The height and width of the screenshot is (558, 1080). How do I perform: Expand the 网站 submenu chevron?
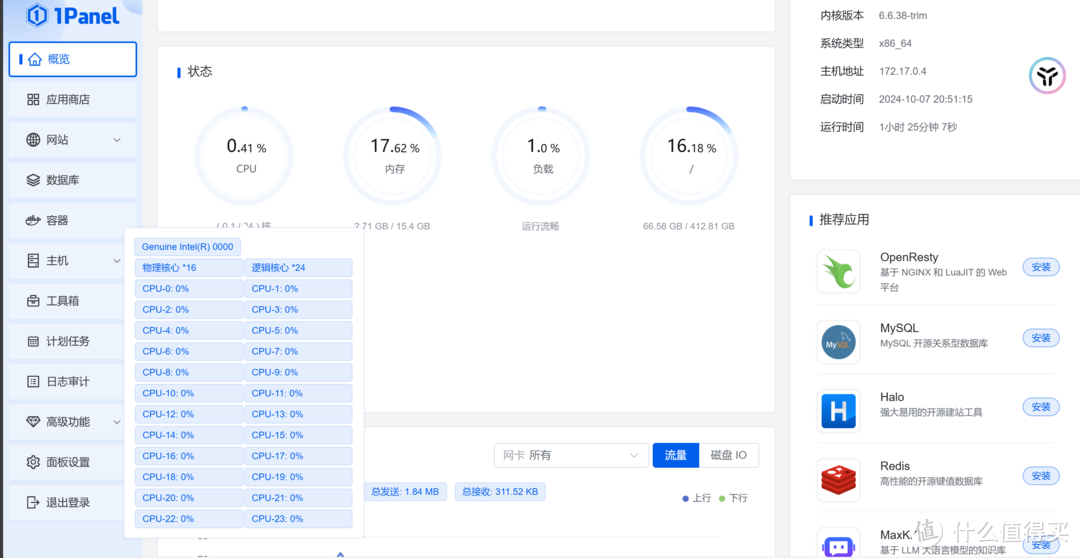117,140
